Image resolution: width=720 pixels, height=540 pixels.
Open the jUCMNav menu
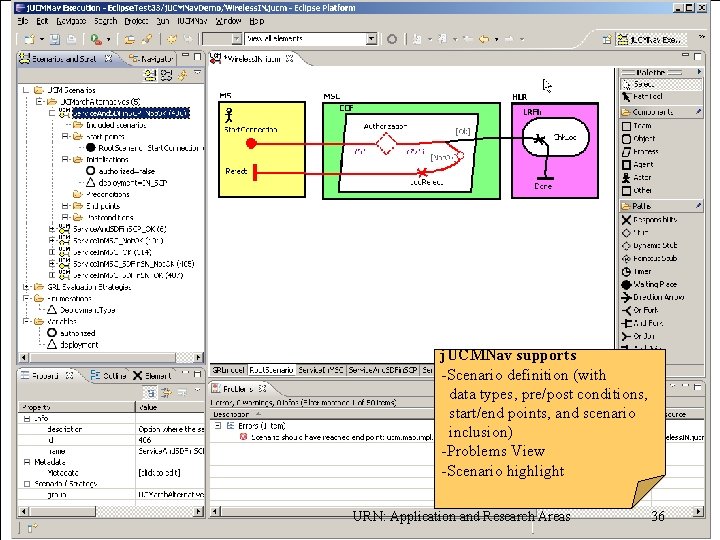click(192, 21)
